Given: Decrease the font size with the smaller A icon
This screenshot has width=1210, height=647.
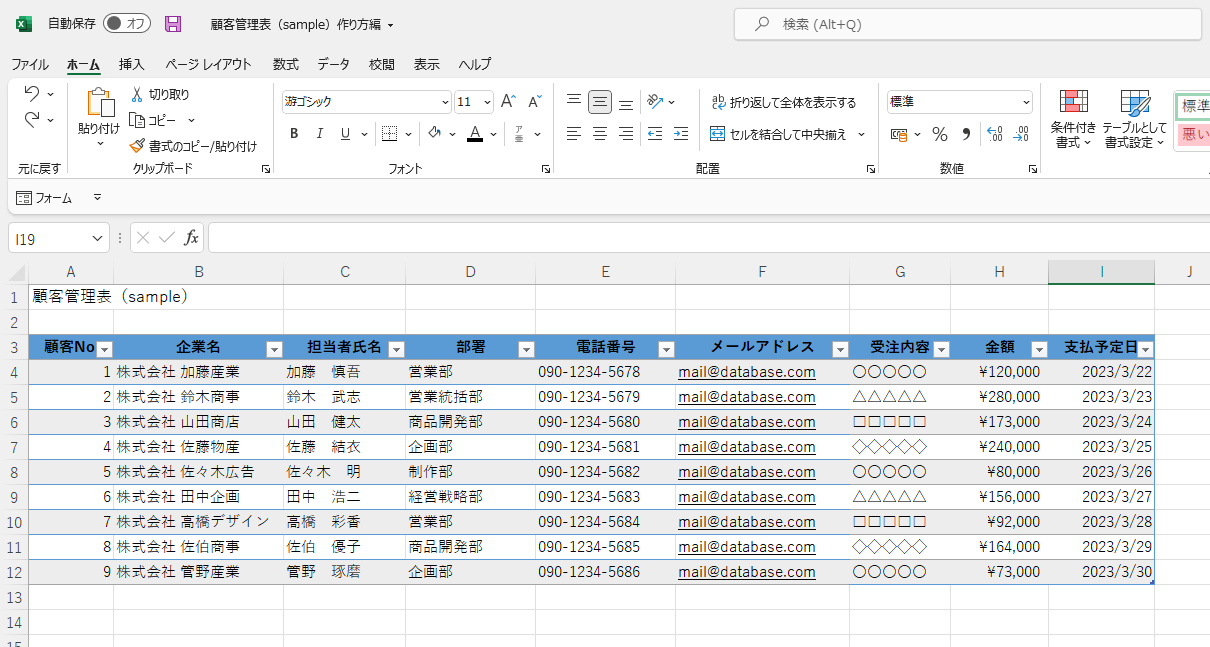Looking at the screenshot, I should (534, 101).
